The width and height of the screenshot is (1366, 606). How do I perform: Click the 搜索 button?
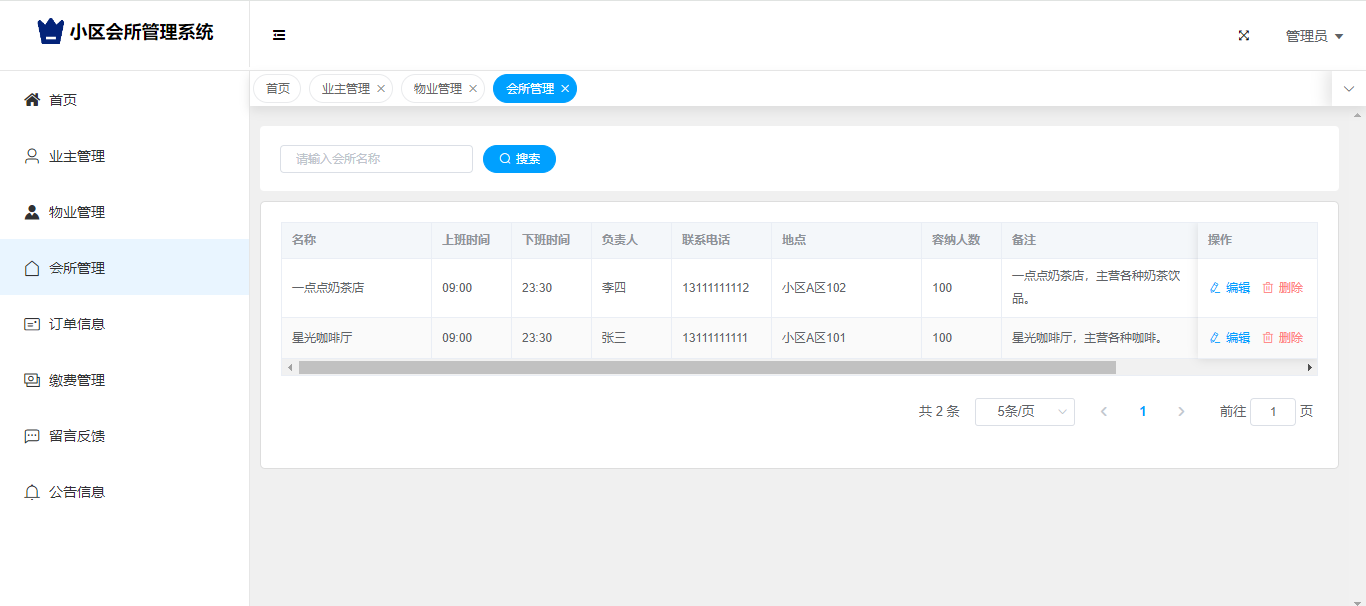519,159
